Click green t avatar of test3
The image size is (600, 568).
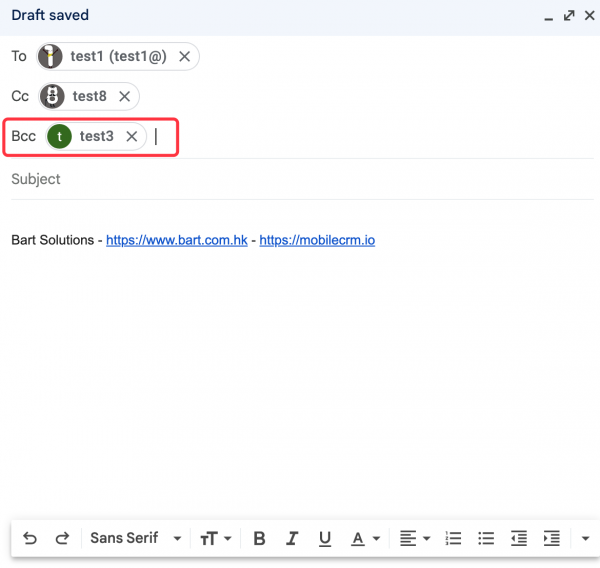coord(59,136)
